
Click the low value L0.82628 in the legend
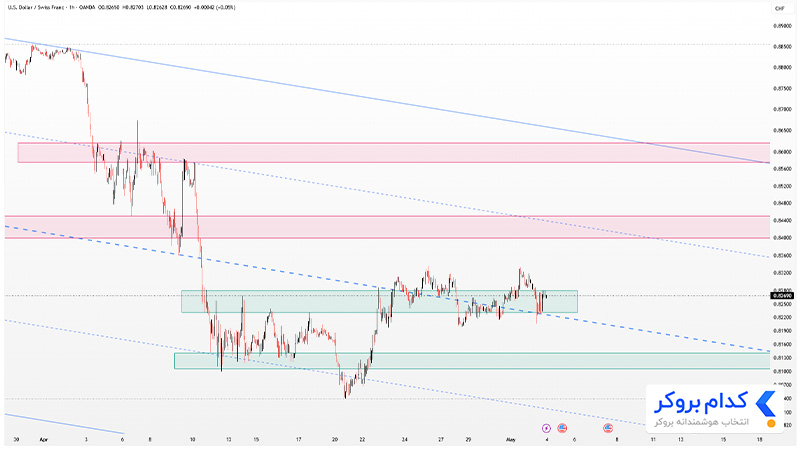tap(157, 8)
